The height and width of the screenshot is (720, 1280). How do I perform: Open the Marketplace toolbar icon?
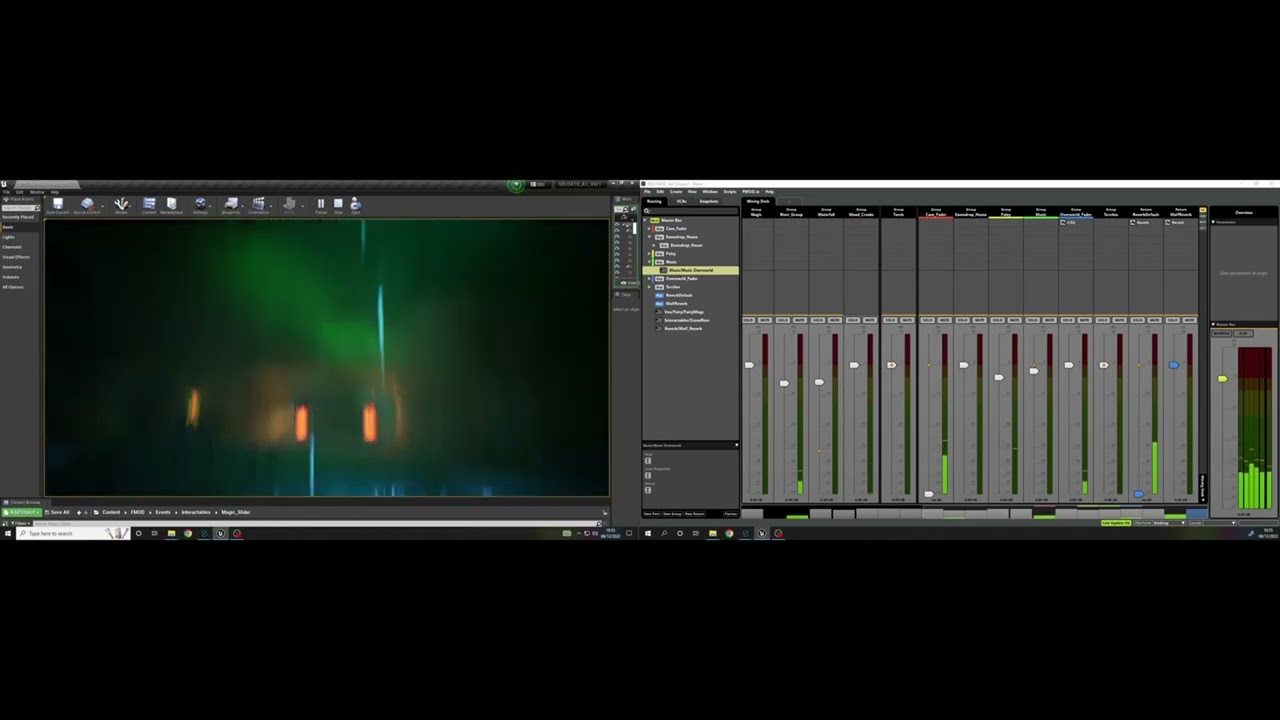pos(171,204)
